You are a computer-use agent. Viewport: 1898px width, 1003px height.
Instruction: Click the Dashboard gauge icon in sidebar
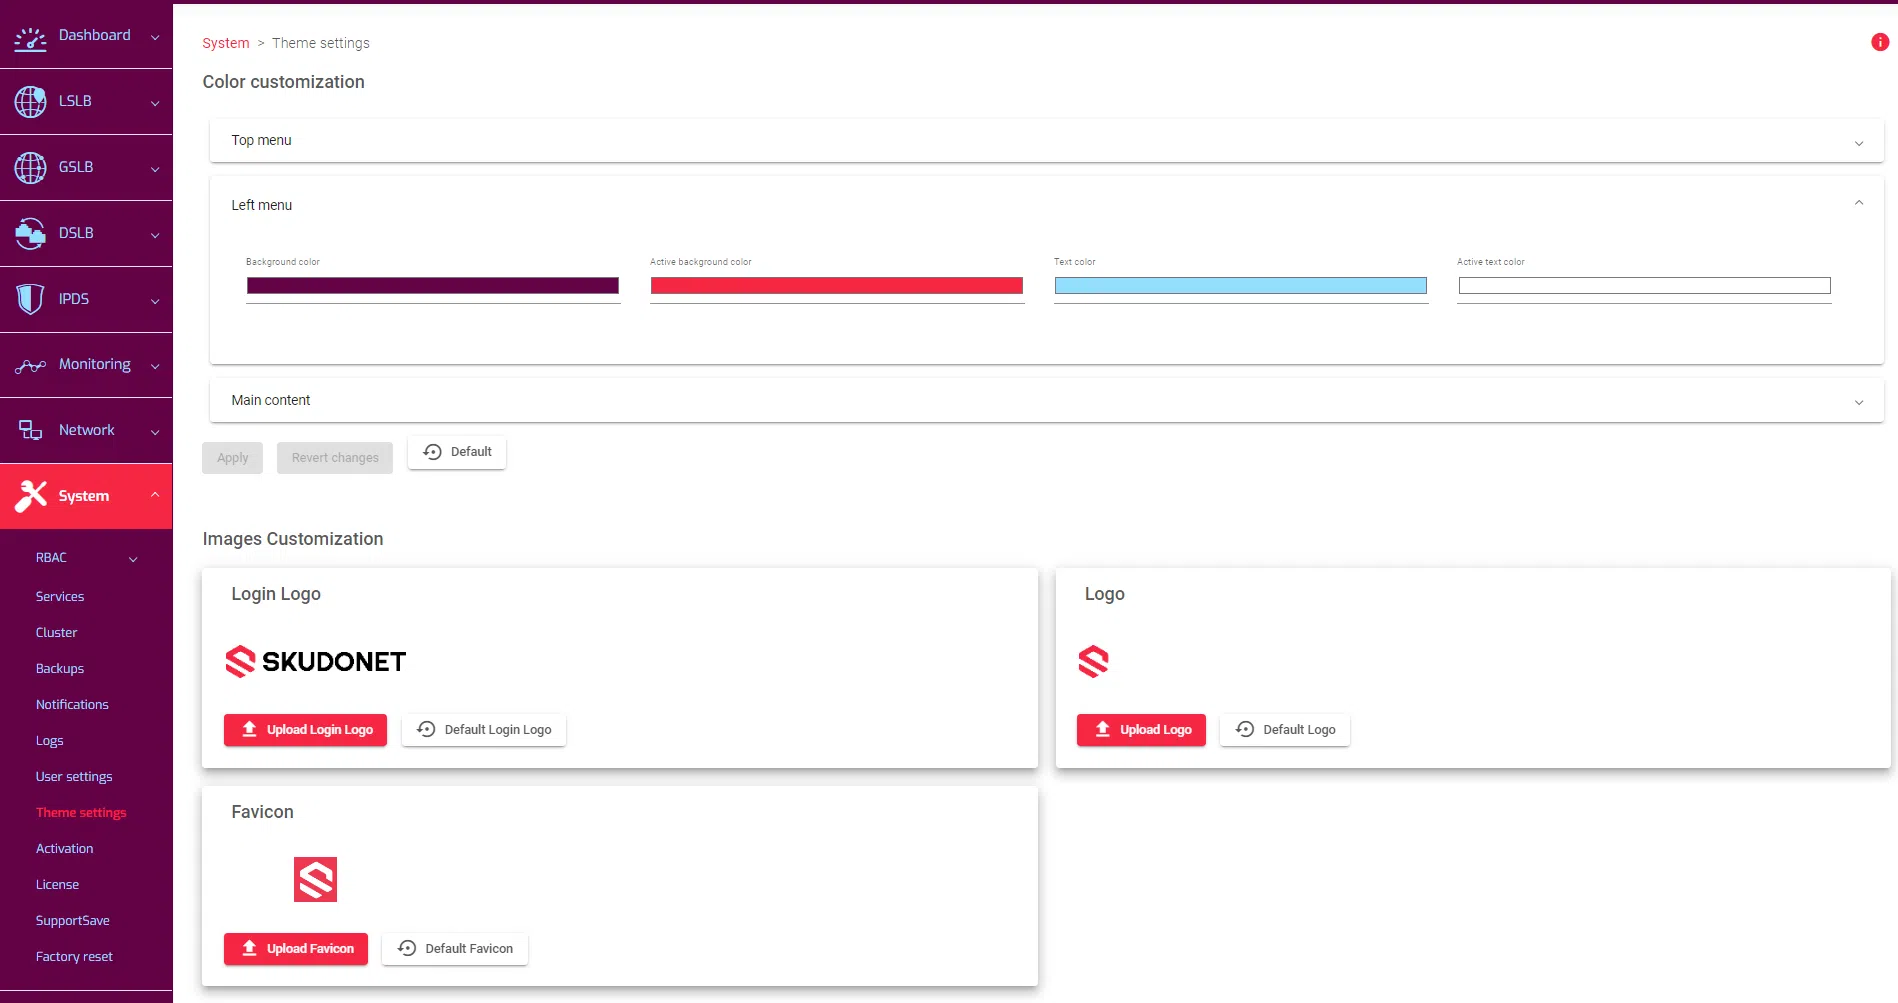(30, 38)
